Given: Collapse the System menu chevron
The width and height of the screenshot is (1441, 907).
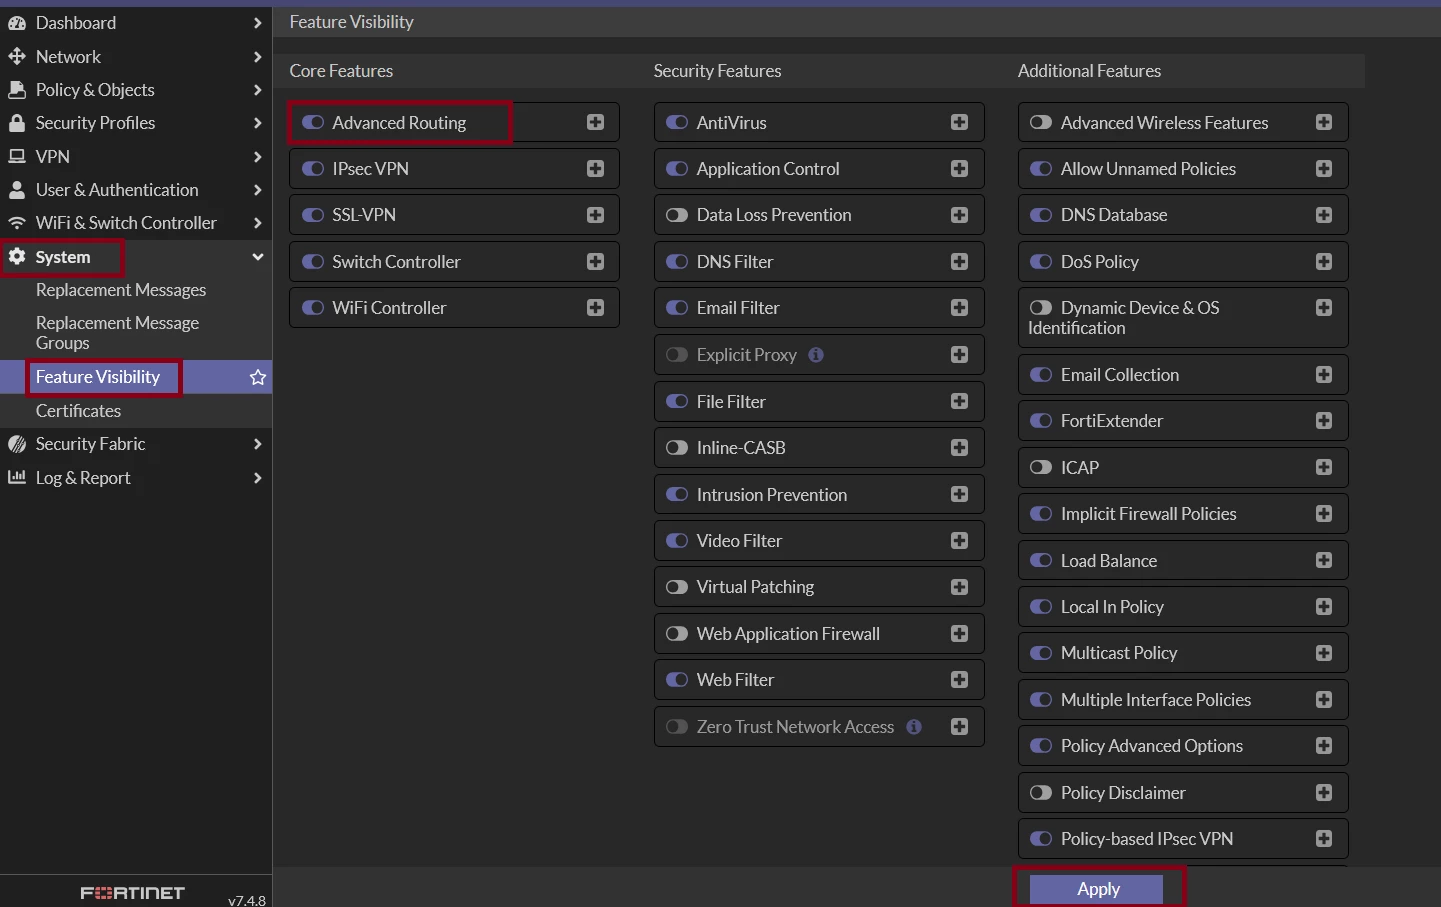Looking at the screenshot, I should (x=257, y=257).
